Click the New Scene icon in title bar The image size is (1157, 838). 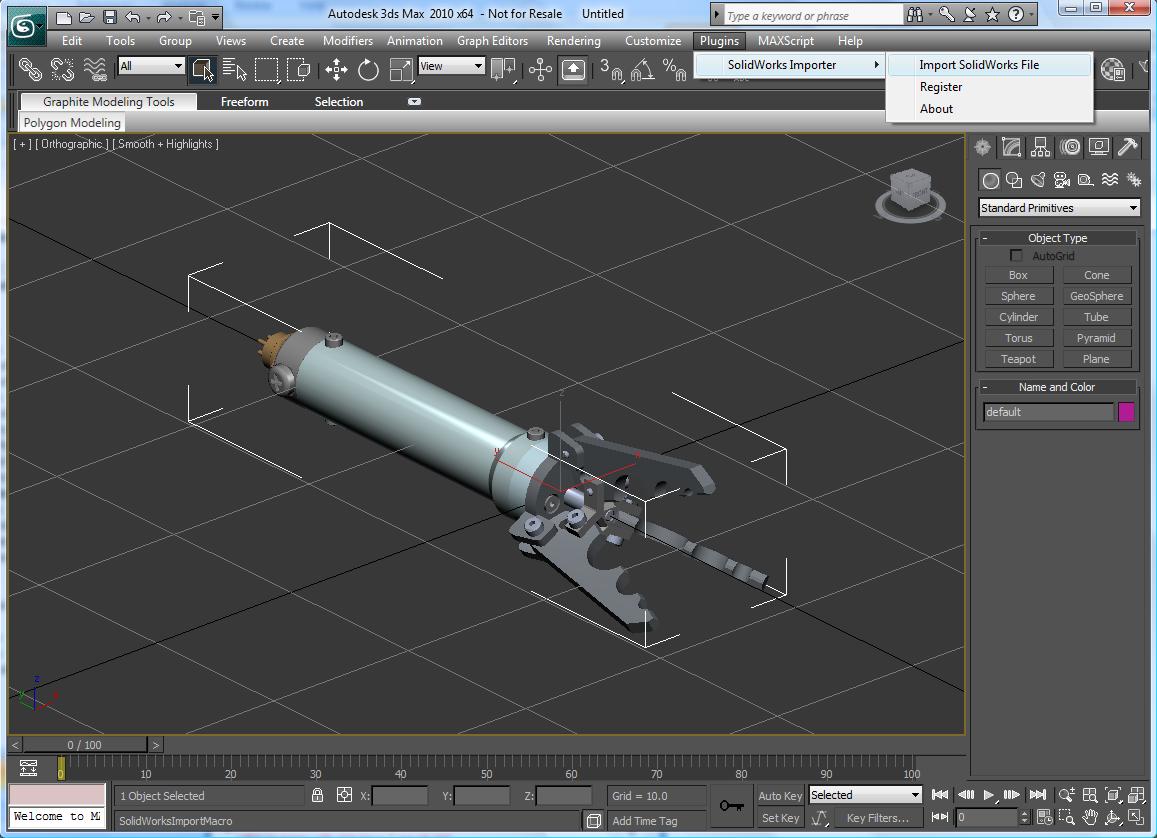click(64, 16)
